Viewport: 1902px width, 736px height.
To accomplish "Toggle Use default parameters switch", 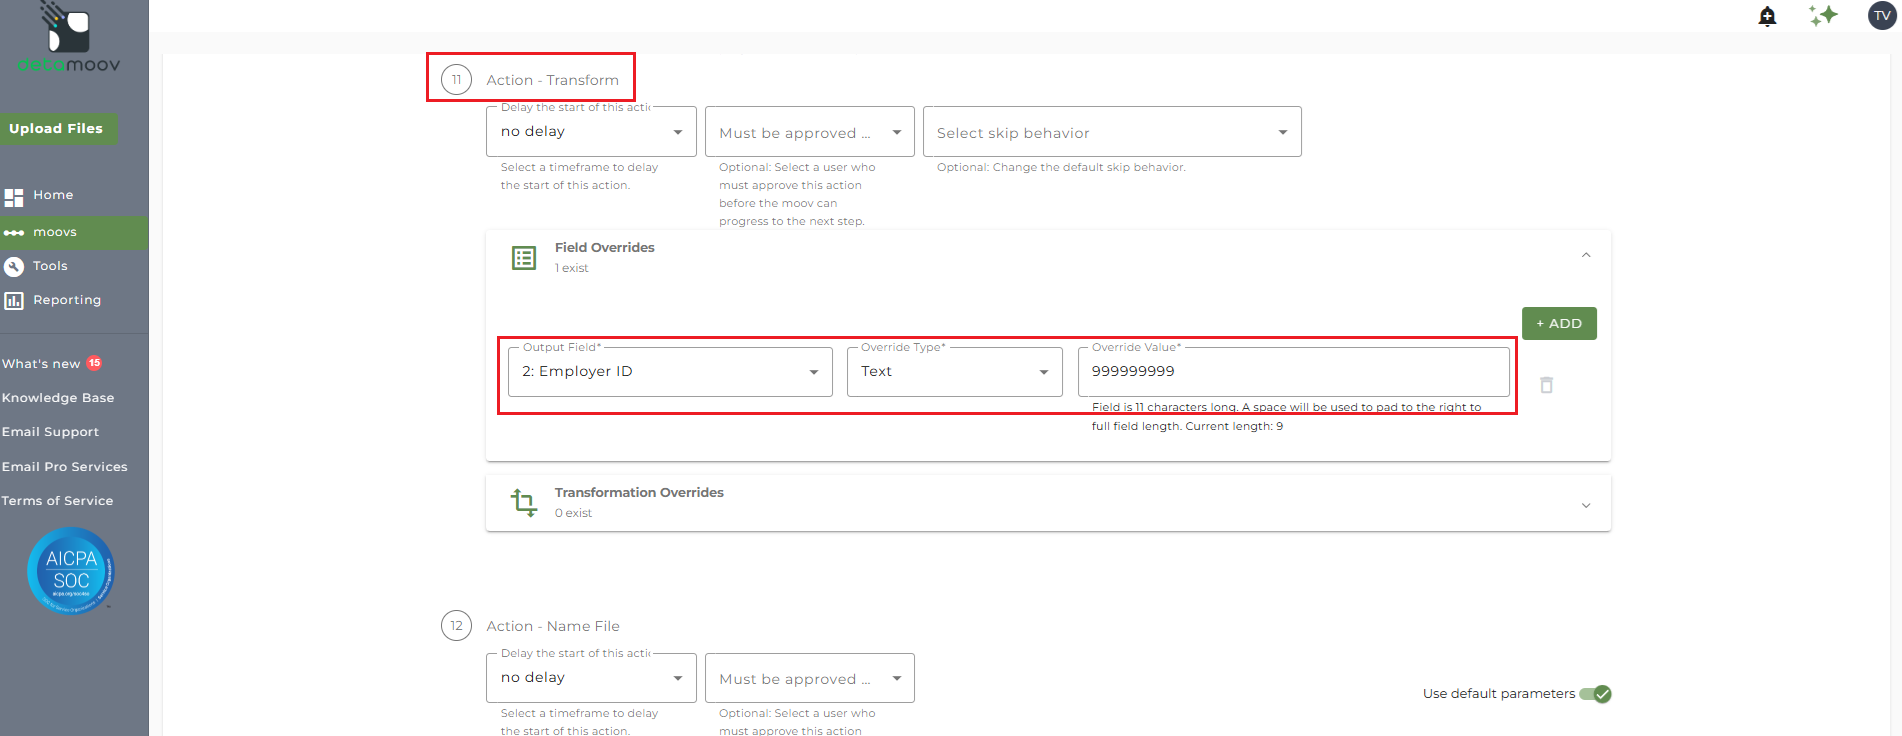I will 1595,694.
